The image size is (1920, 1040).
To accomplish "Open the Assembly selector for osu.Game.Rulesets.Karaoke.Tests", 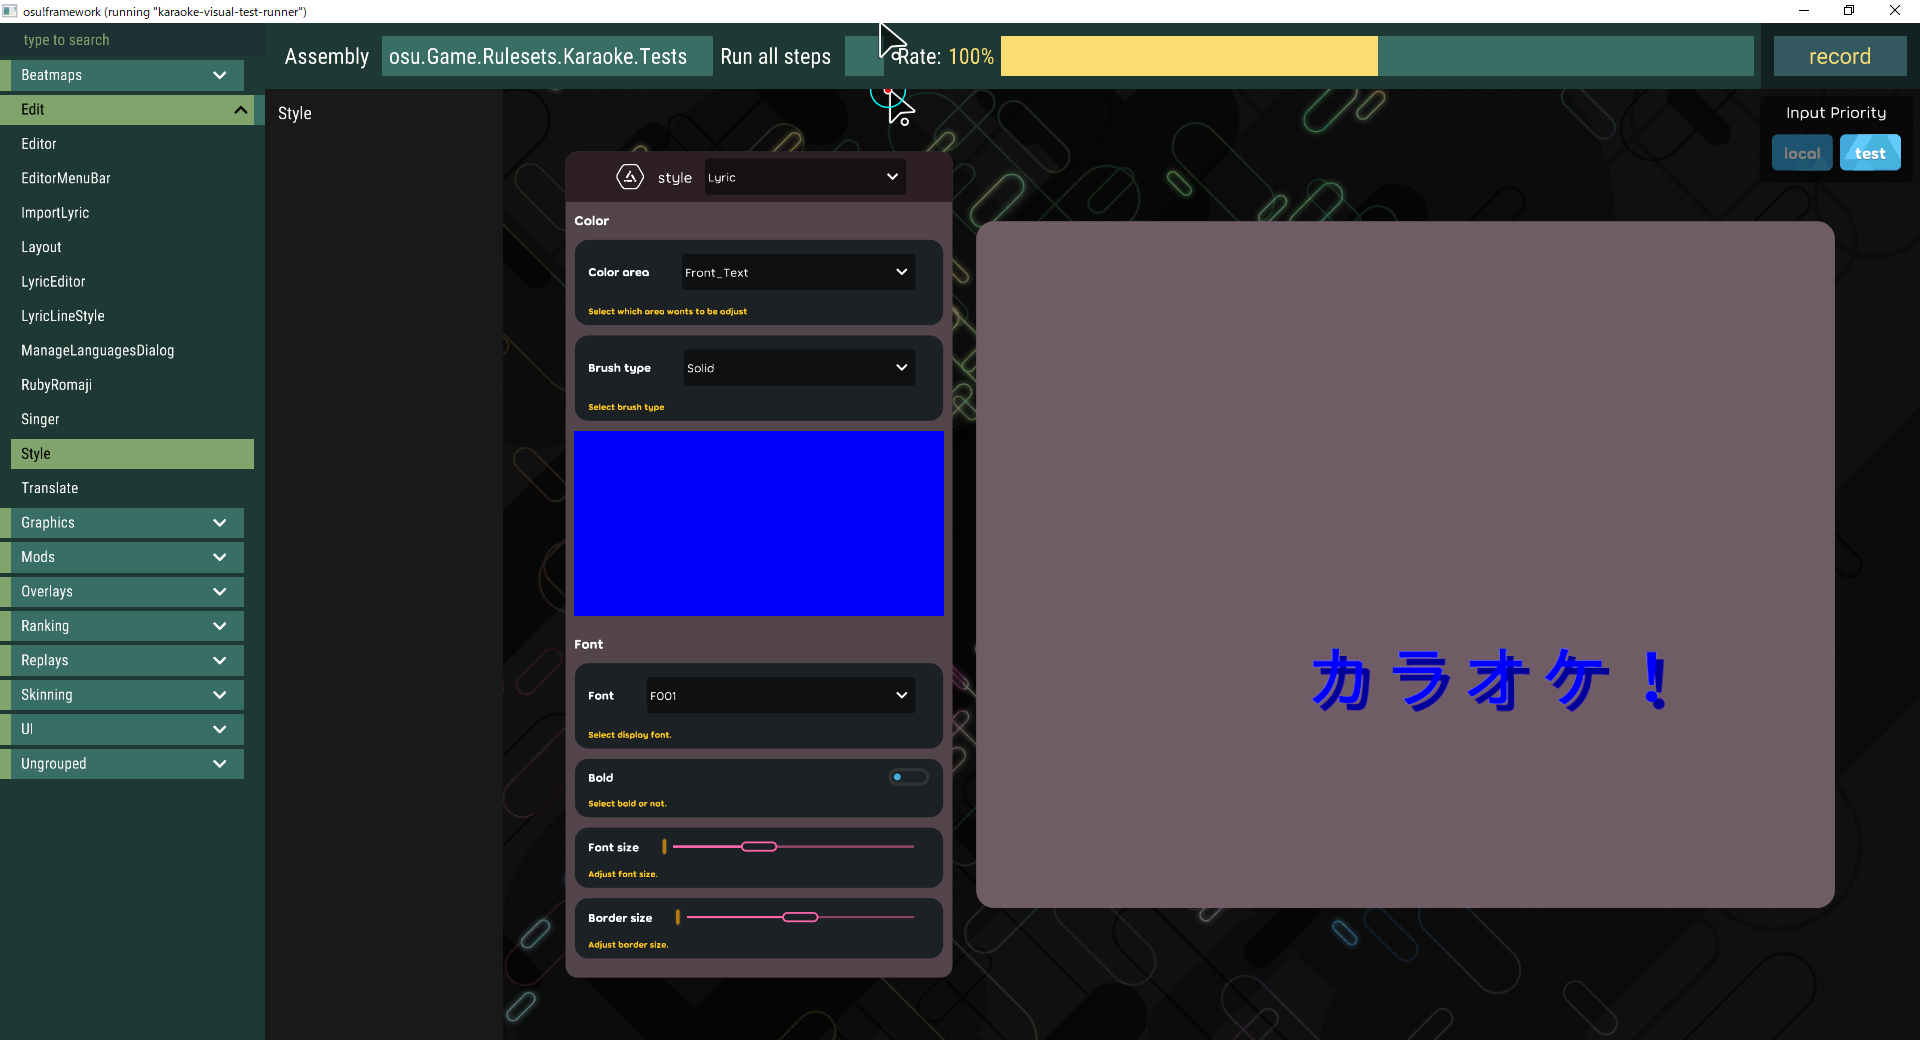I will [546, 56].
